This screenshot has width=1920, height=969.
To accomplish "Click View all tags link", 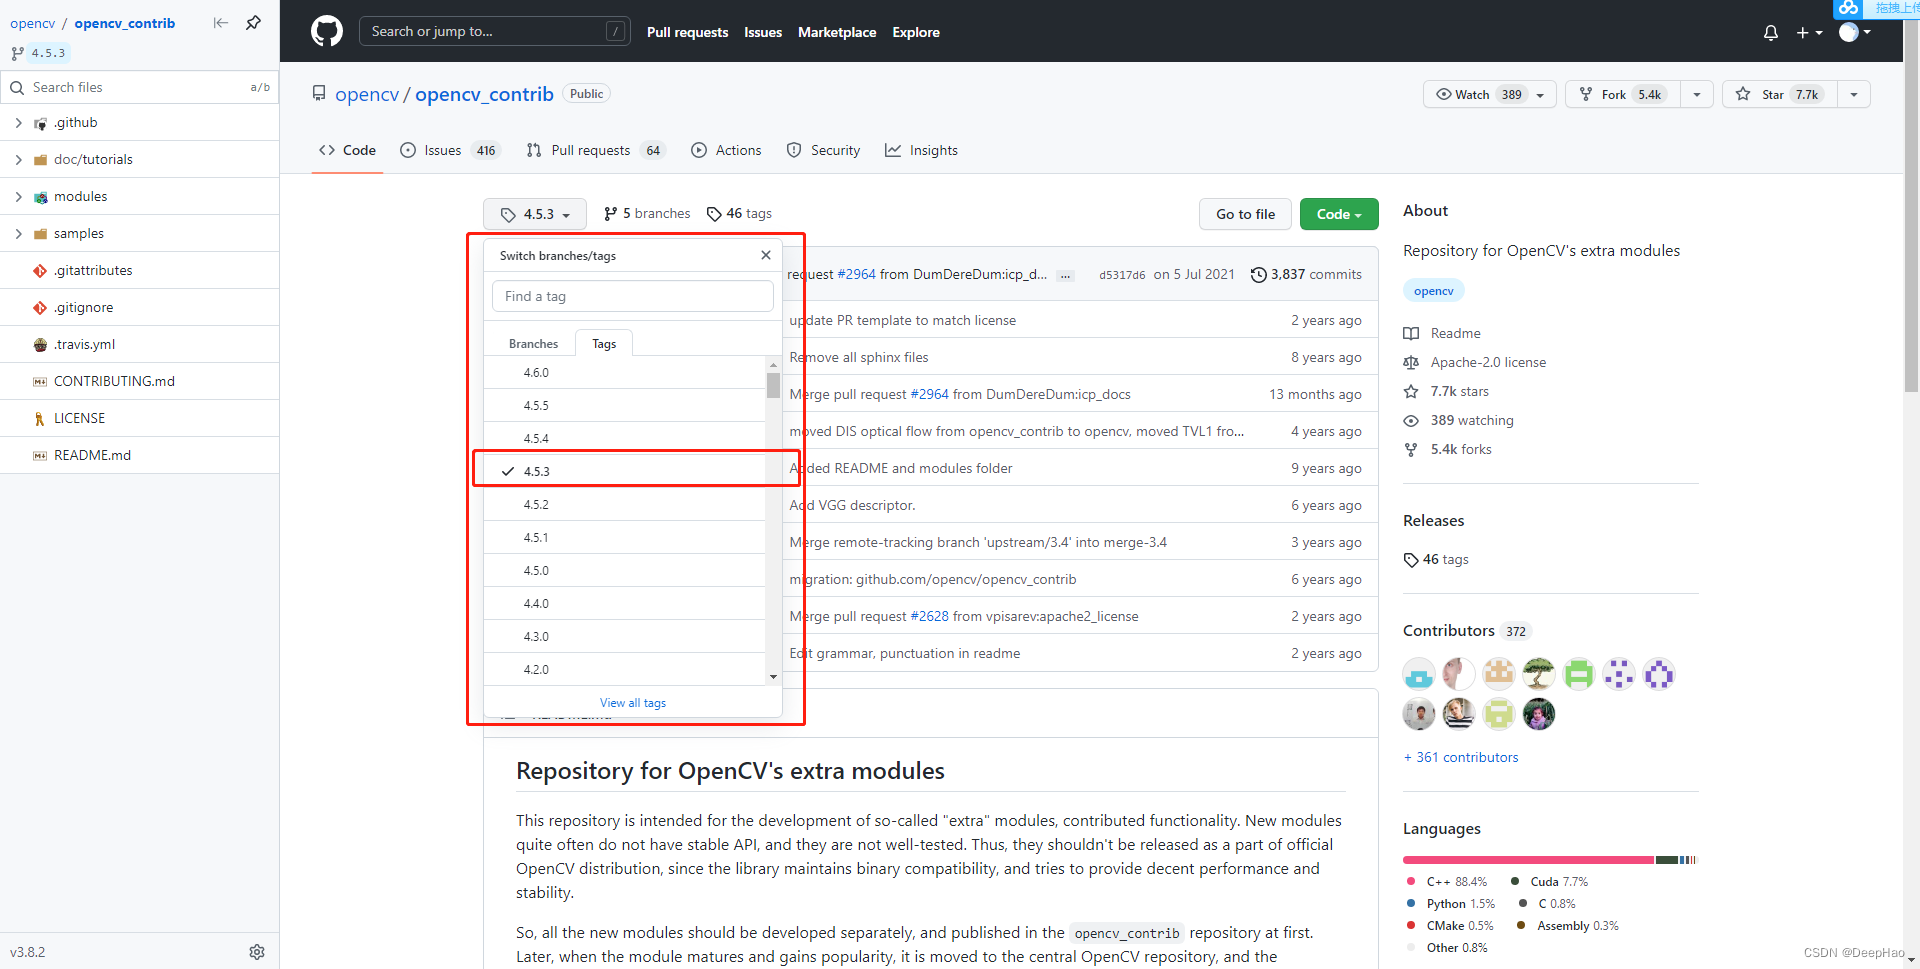I will point(633,703).
